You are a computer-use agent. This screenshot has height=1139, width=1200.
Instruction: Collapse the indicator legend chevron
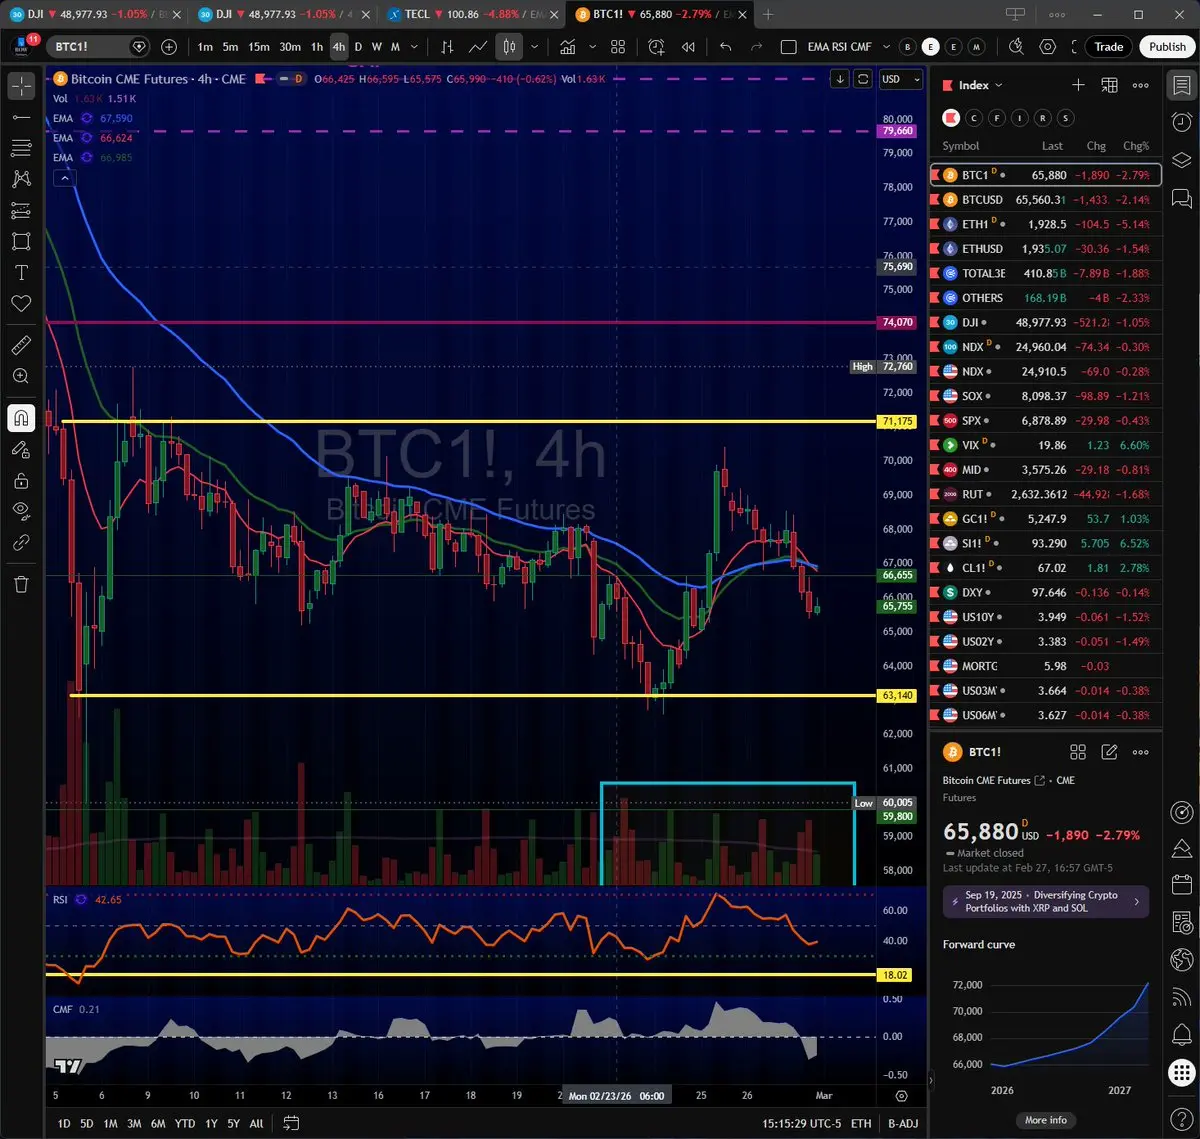point(65,178)
